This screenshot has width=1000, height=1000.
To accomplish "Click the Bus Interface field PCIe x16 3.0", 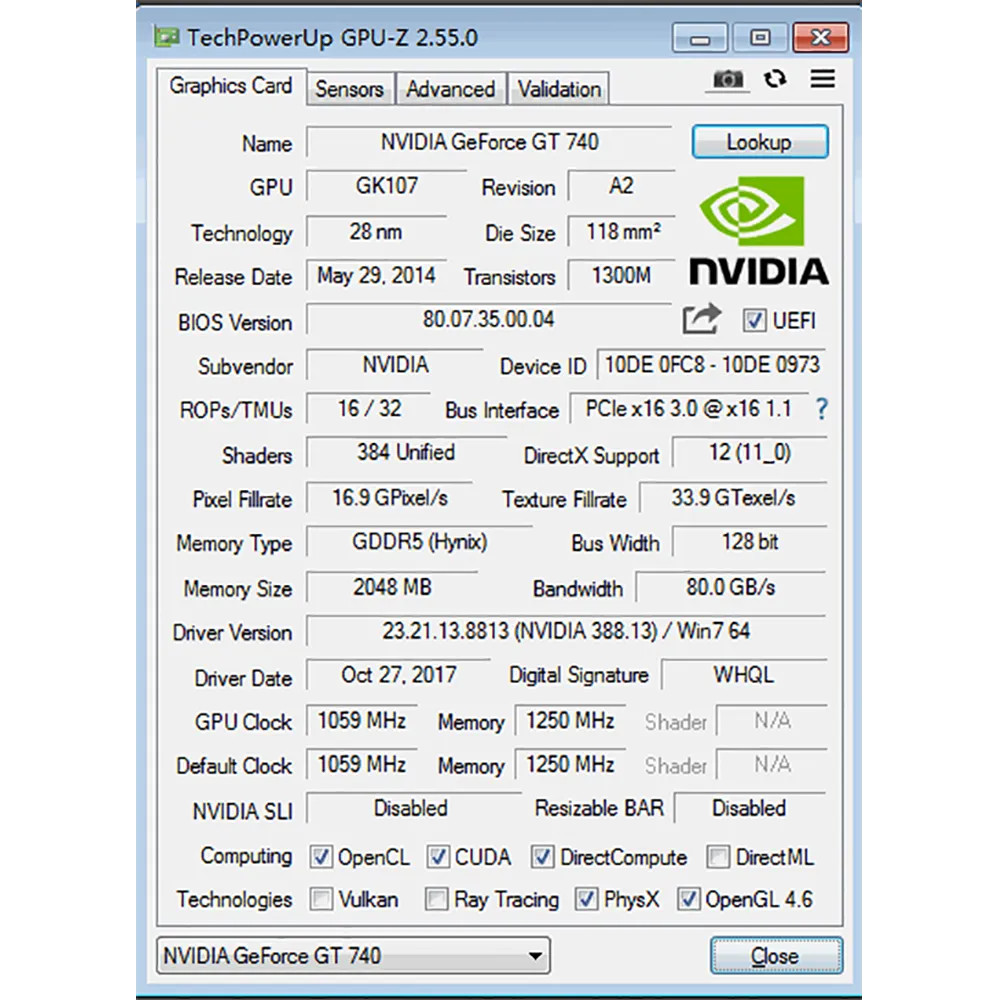I will 689,408.
